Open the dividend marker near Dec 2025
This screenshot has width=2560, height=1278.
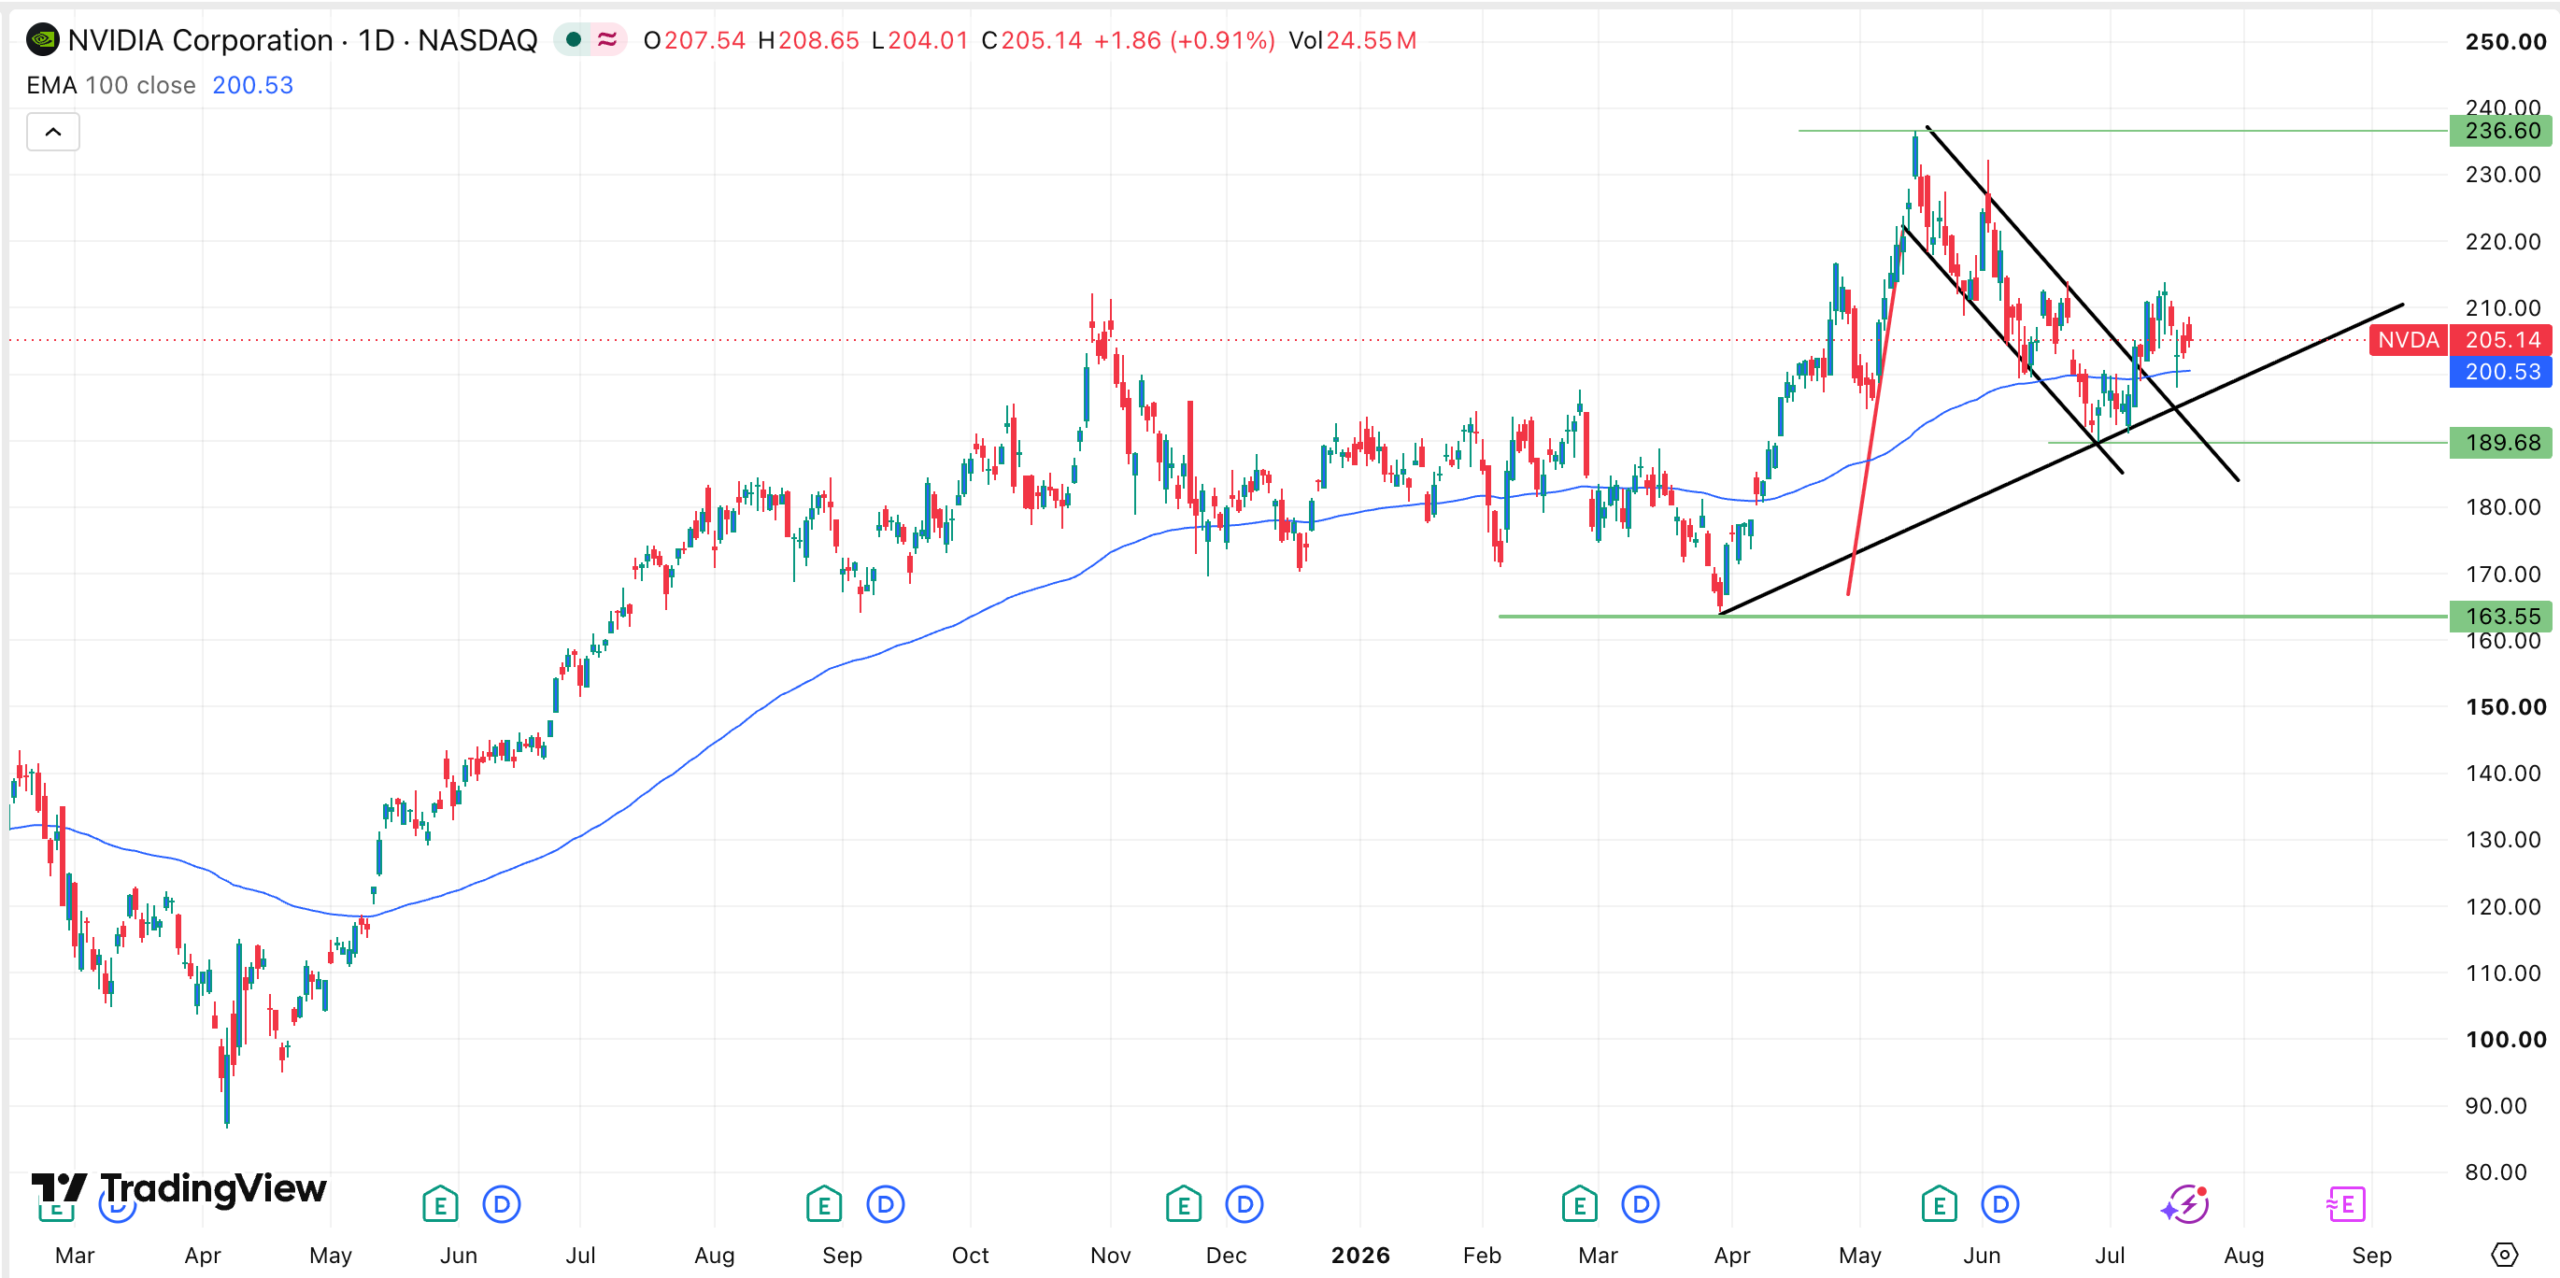click(x=1244, y=1204)
